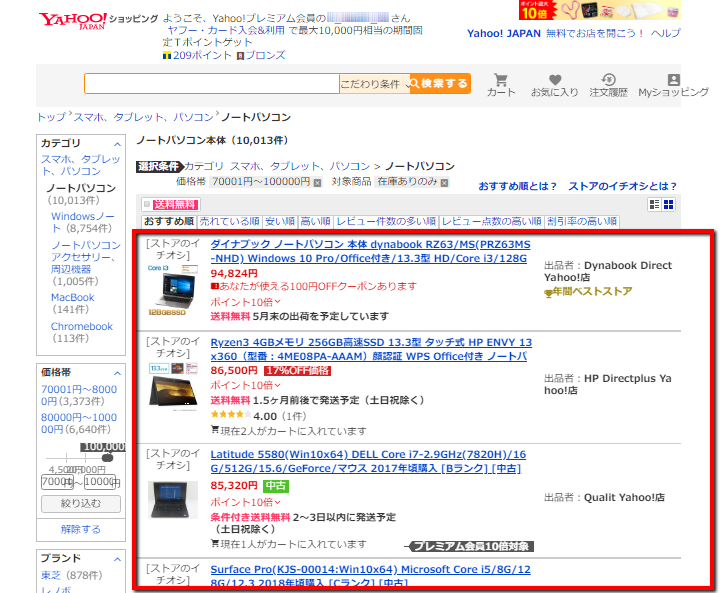Collapse the カテゴリ sidebar section

pyautogui.click(x=117, y=143)
